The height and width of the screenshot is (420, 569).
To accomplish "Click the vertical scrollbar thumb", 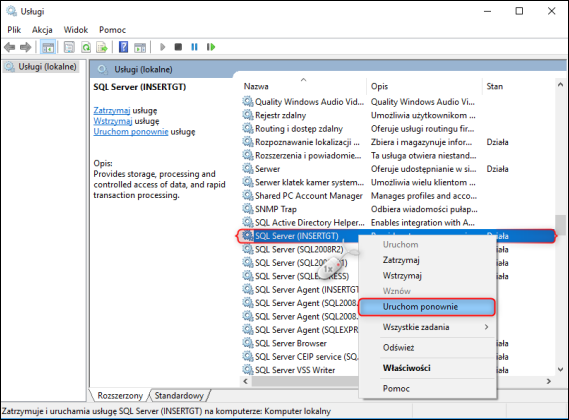I will [560, 225].
